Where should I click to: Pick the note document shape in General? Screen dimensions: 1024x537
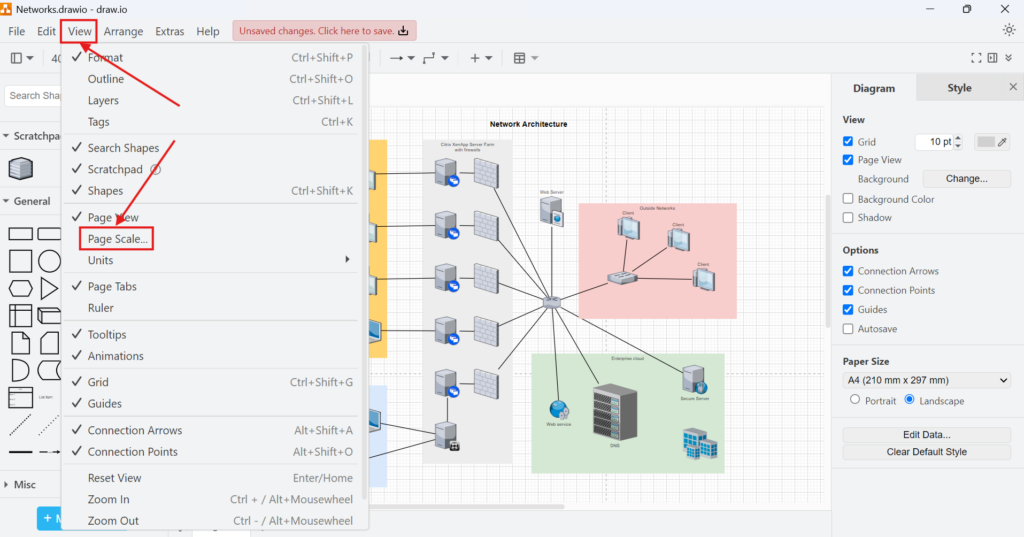coord(20,343)
